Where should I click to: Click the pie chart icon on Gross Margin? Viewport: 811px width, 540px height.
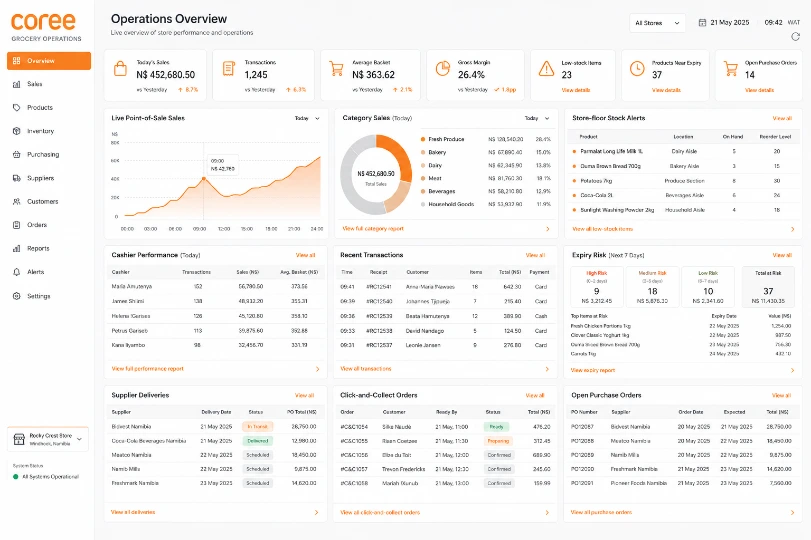coord(443,69)
